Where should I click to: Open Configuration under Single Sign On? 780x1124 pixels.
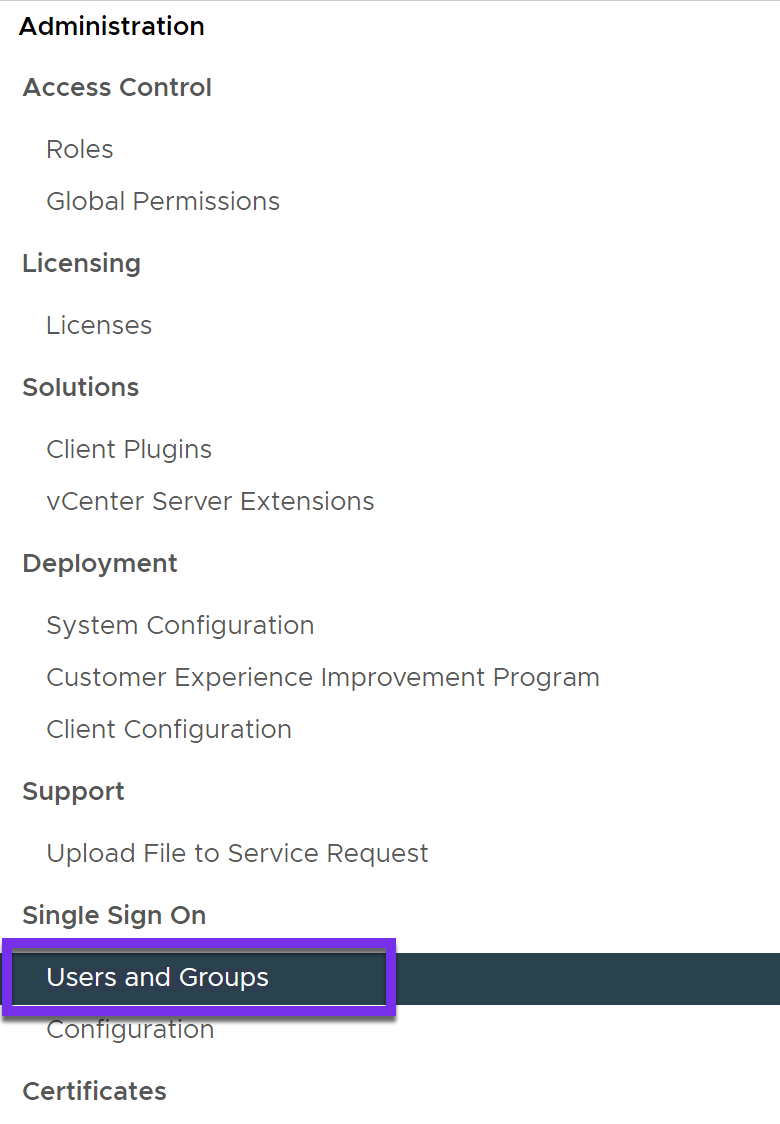pos(130,1030)
